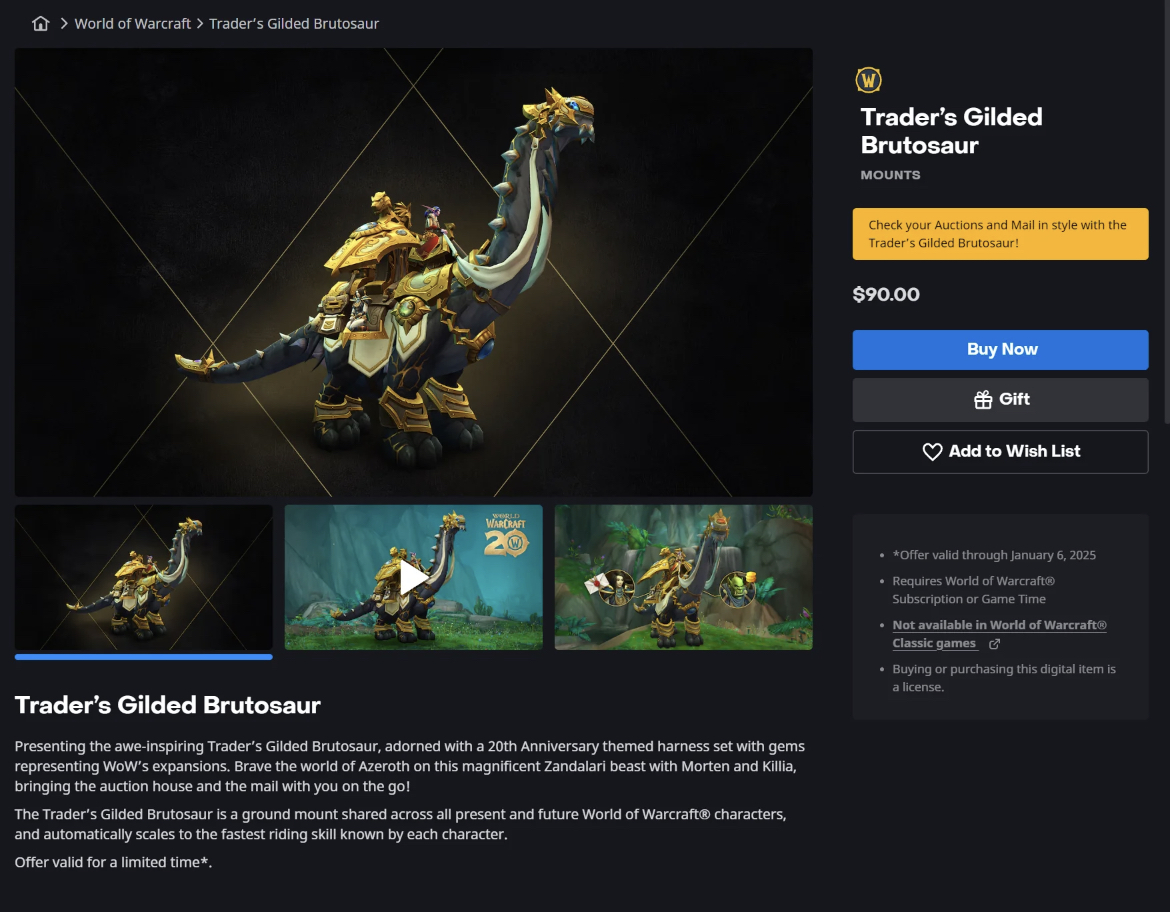Play the Brutosaur trailer video
The image size is (1170, 912).
pos(413,577)
